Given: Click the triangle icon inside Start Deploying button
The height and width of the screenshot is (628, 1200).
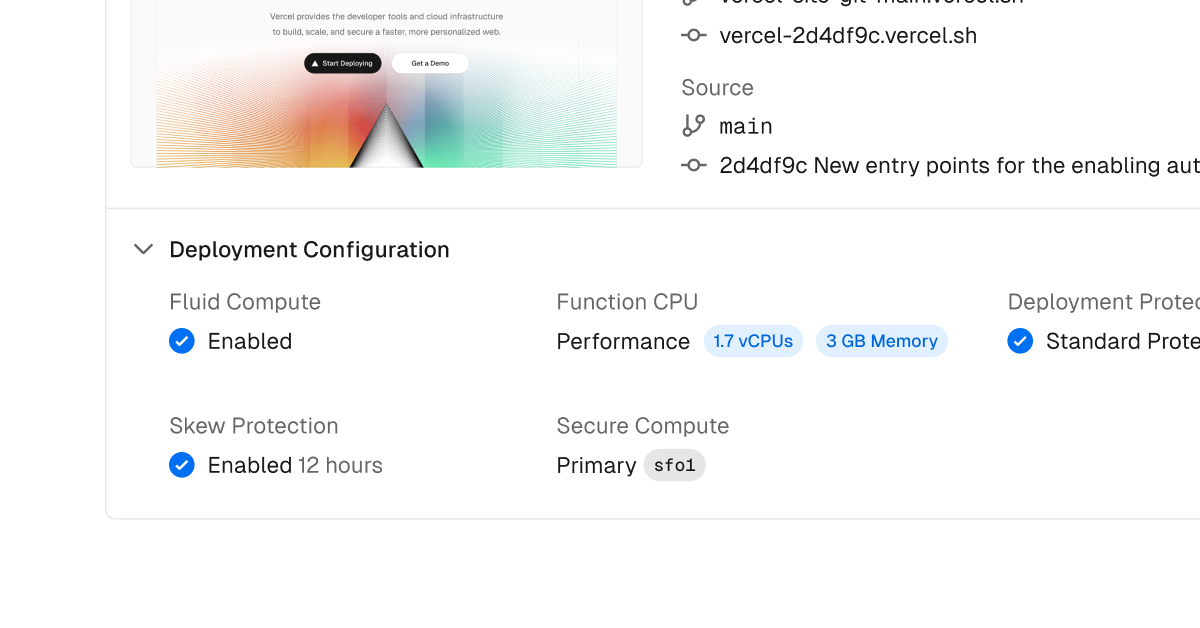Looking at the screenshot, I should coord(313,63).
